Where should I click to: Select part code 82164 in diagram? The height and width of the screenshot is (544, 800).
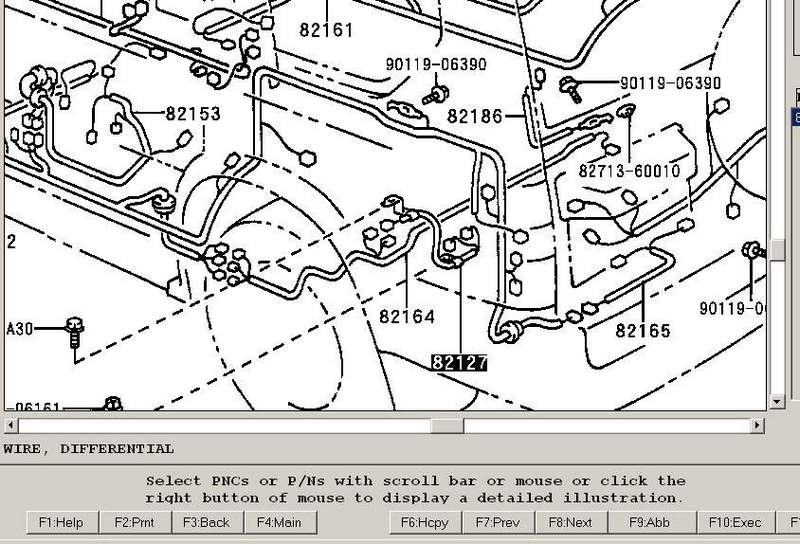coord(407,317)
